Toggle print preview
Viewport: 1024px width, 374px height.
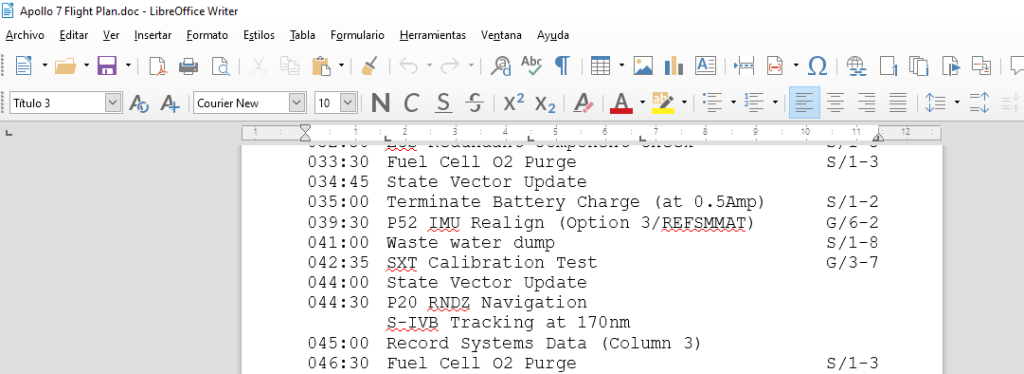(x=220, y=65)
